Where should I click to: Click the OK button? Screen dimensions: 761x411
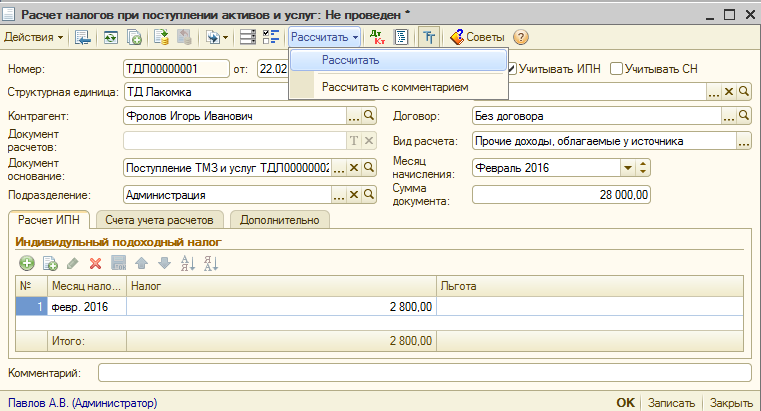625,403
